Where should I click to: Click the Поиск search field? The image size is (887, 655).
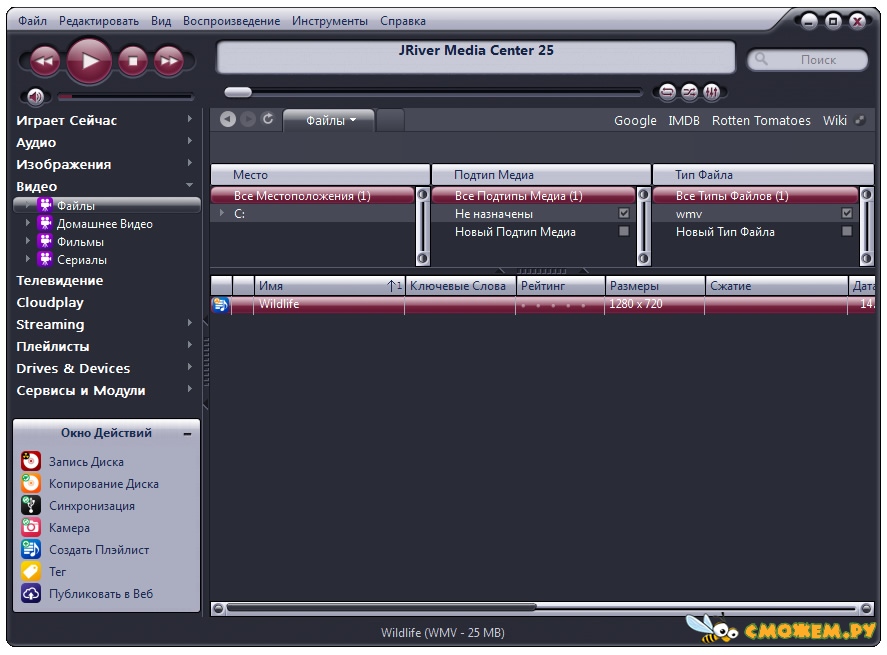pyautogui.click(x=808, y=59)
